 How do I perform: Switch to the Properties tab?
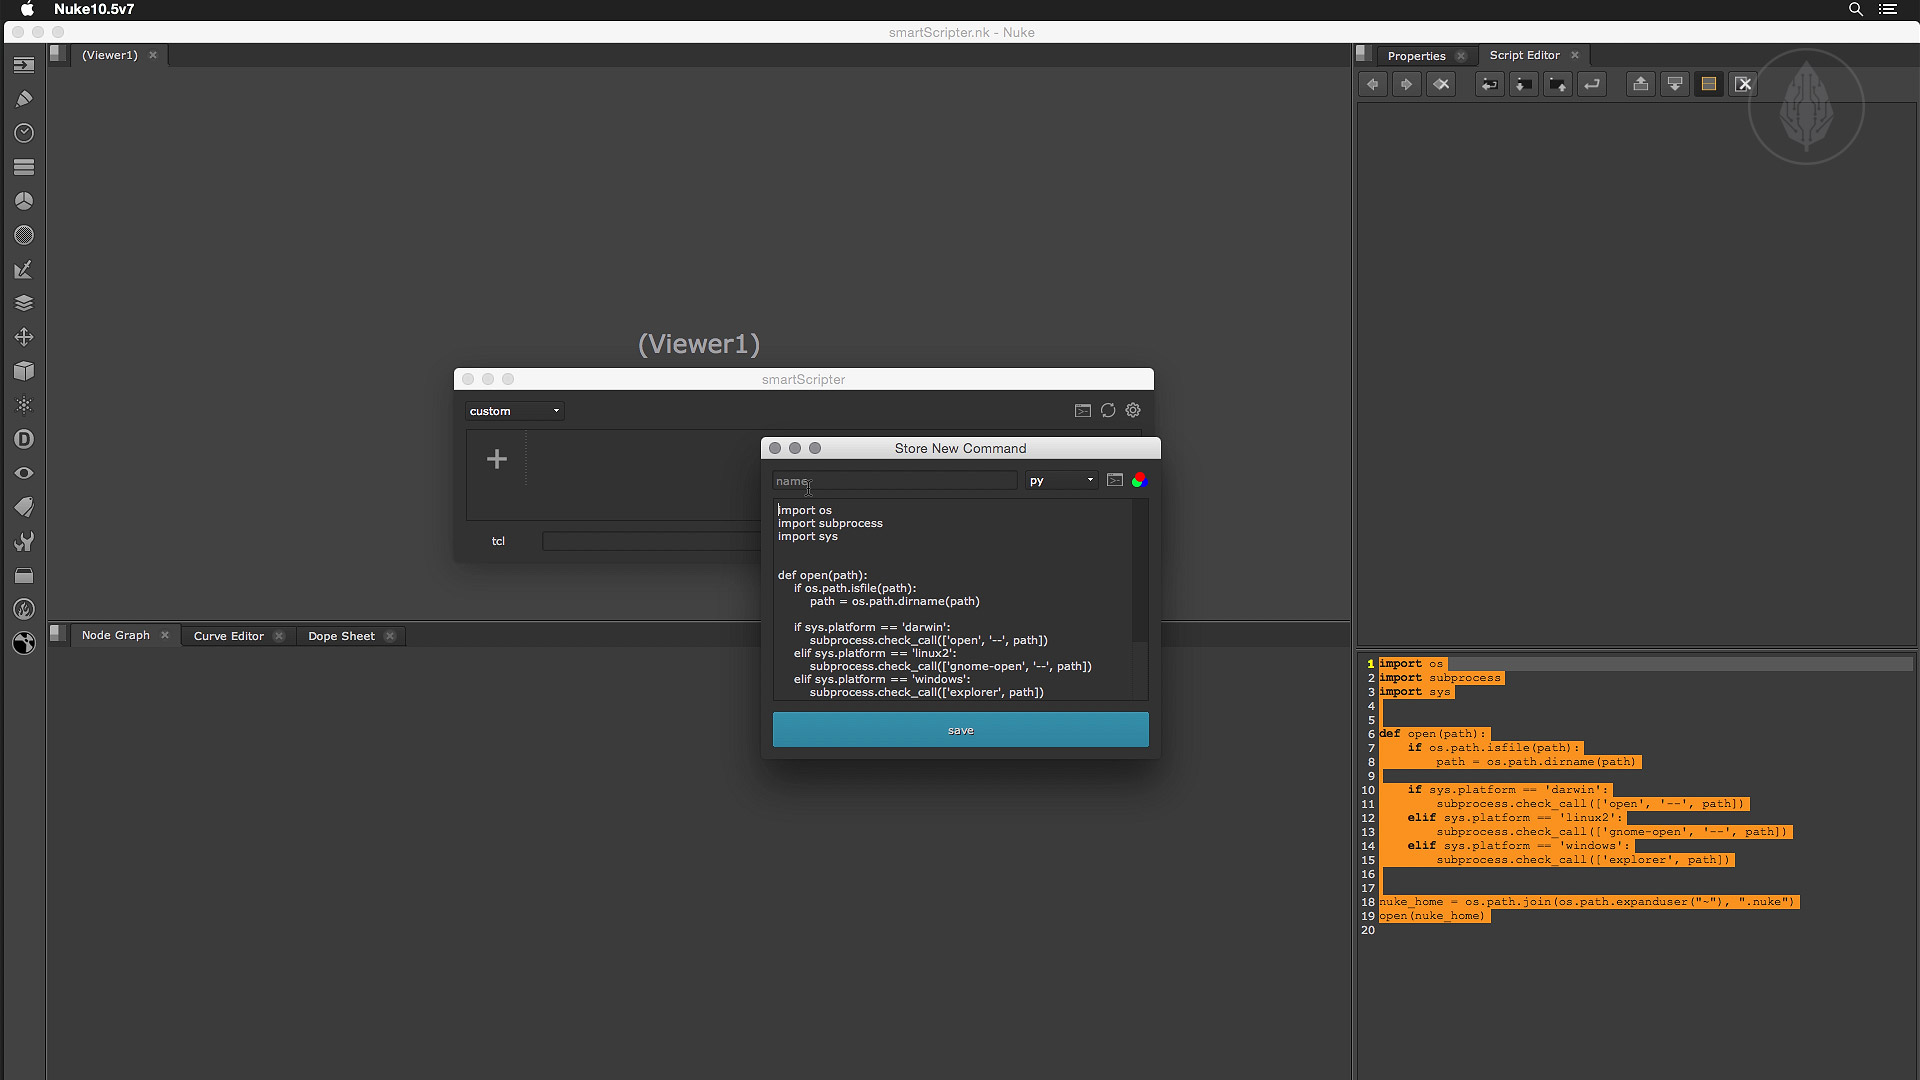click(x=1416, y=56)
